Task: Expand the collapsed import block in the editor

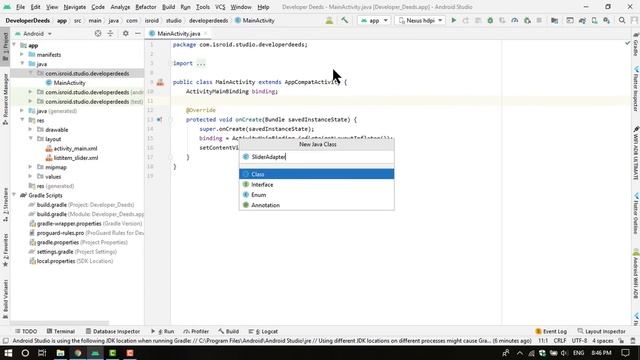Action: pos(201,63)
